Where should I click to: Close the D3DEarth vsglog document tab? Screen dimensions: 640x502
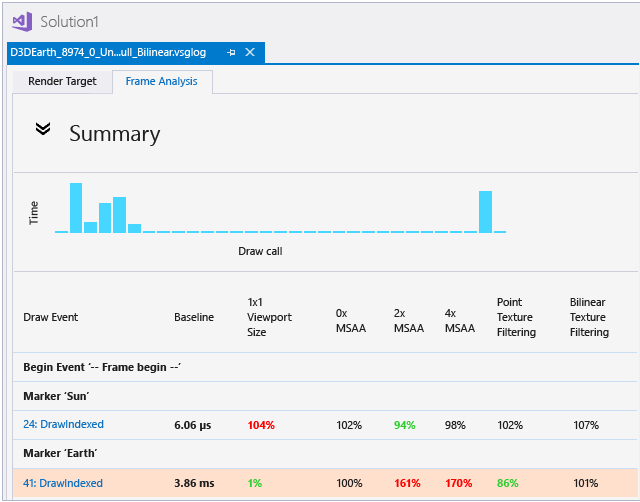(x=250, y=52)
